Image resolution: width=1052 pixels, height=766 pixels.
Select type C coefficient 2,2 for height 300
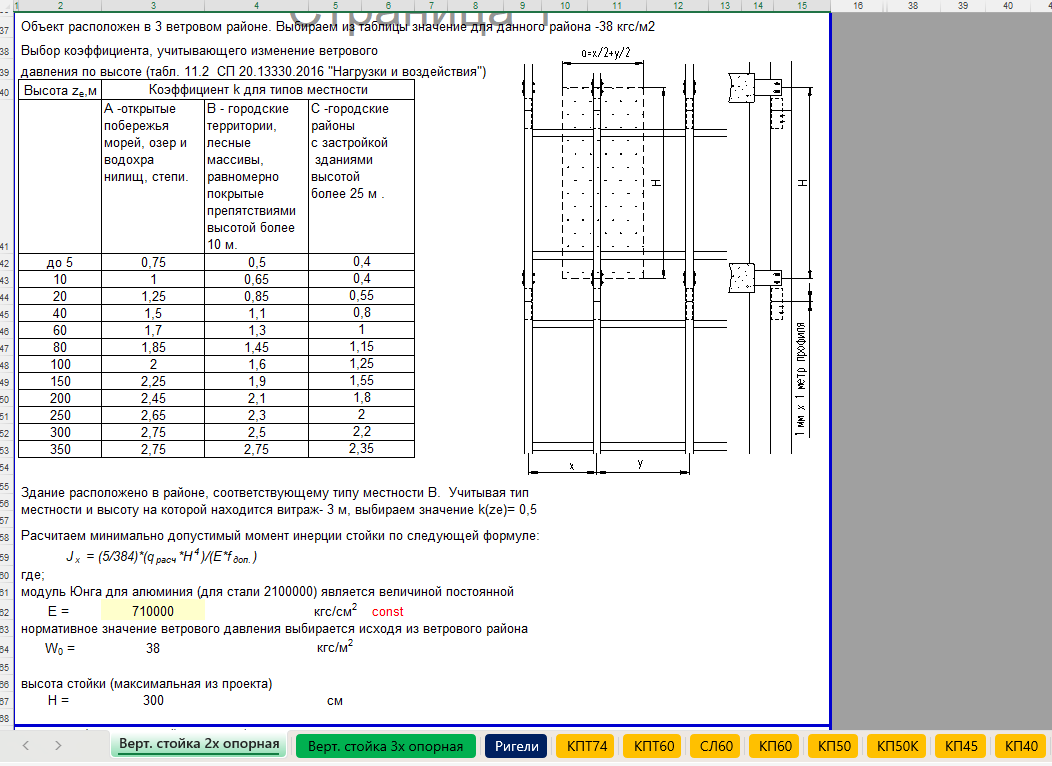coord(361,432)
